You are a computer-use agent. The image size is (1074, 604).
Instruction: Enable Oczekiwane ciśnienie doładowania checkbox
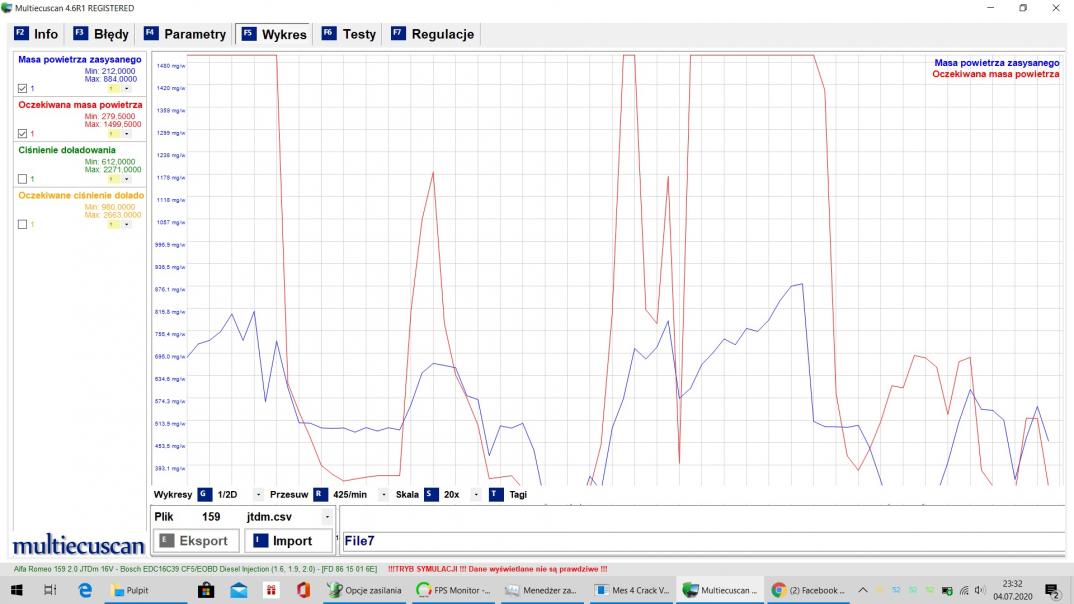pos(23,225)
